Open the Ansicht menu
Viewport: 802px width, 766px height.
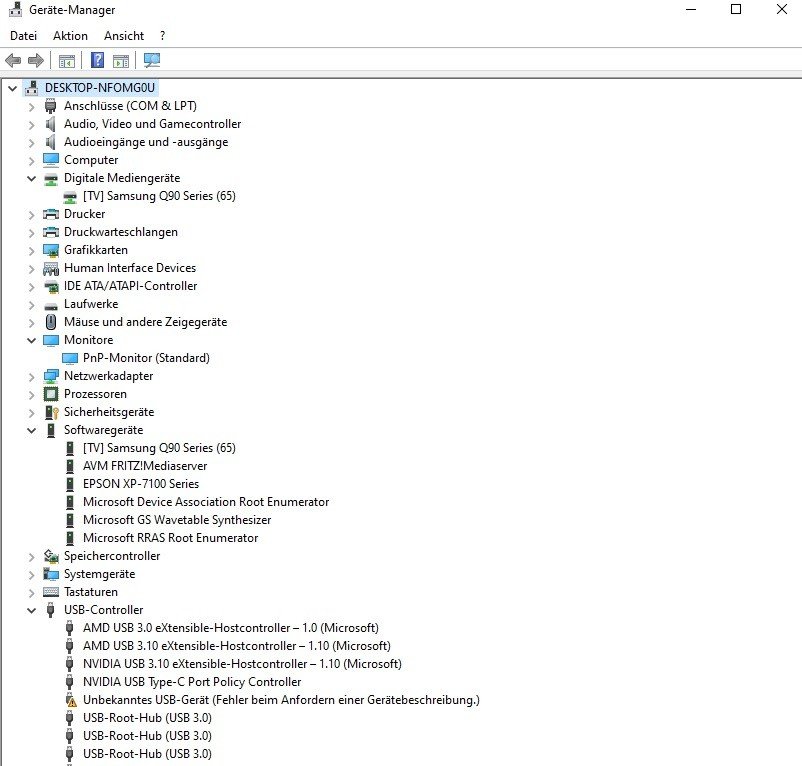coord(124,36)
